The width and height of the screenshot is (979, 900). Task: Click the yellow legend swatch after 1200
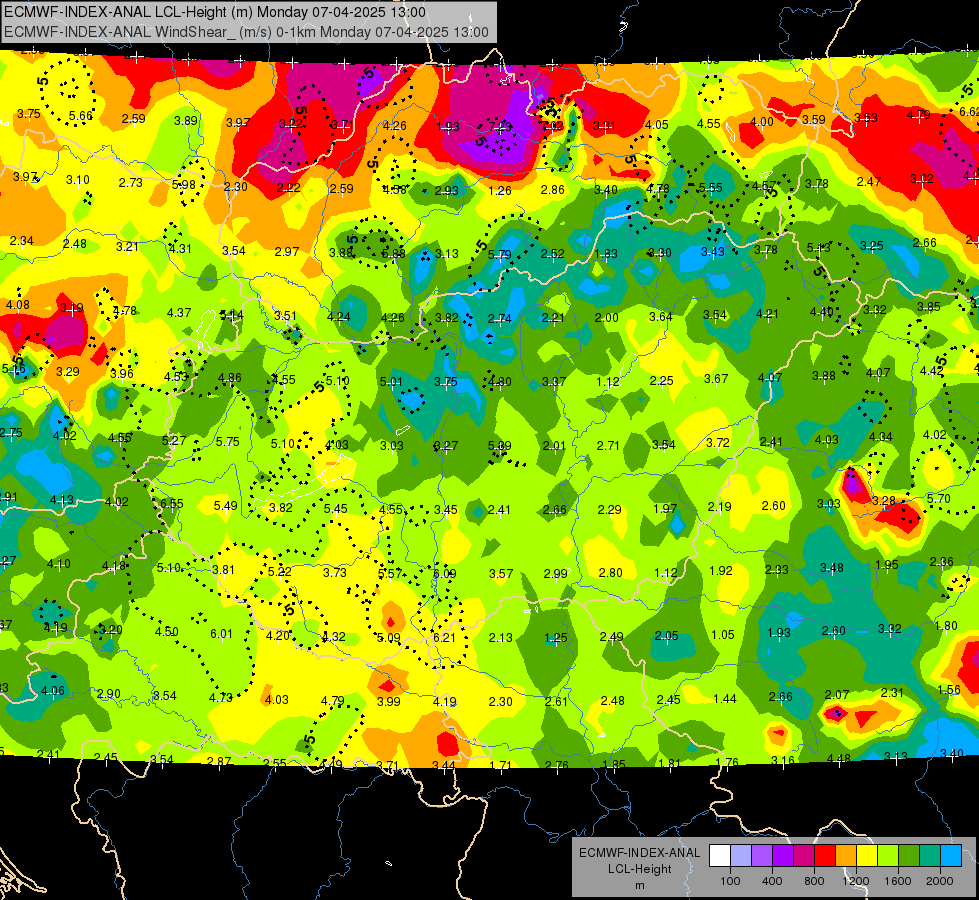(x=867, y=856)
